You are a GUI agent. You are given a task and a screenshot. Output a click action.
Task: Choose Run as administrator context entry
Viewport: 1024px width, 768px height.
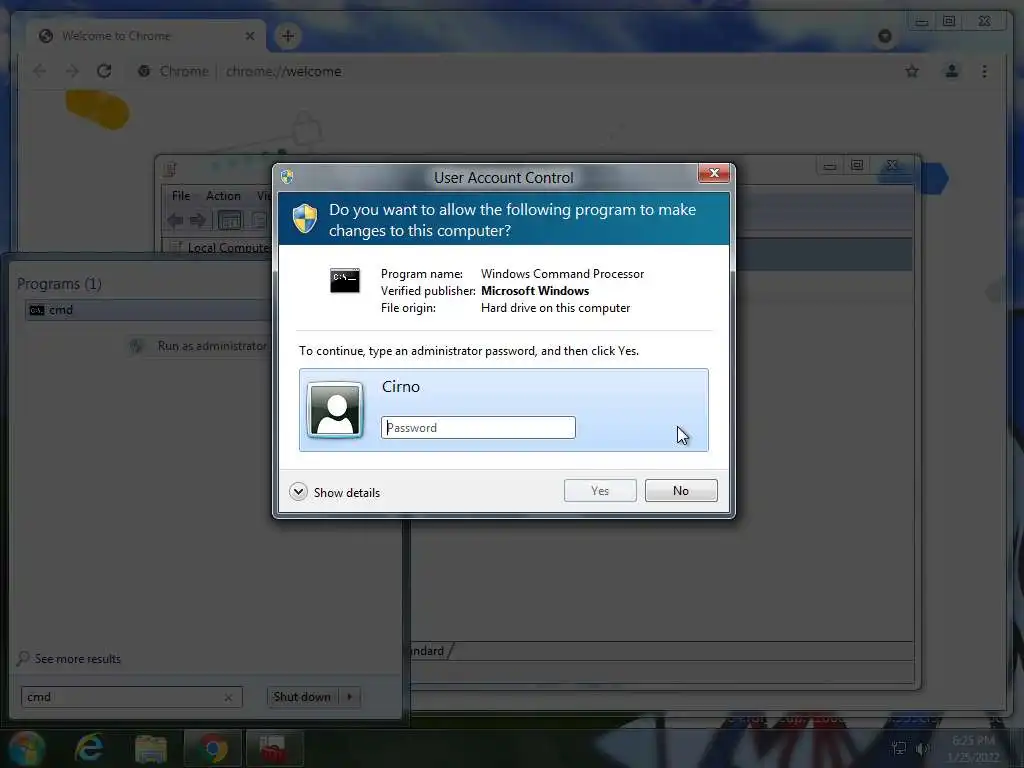(212, 345)
